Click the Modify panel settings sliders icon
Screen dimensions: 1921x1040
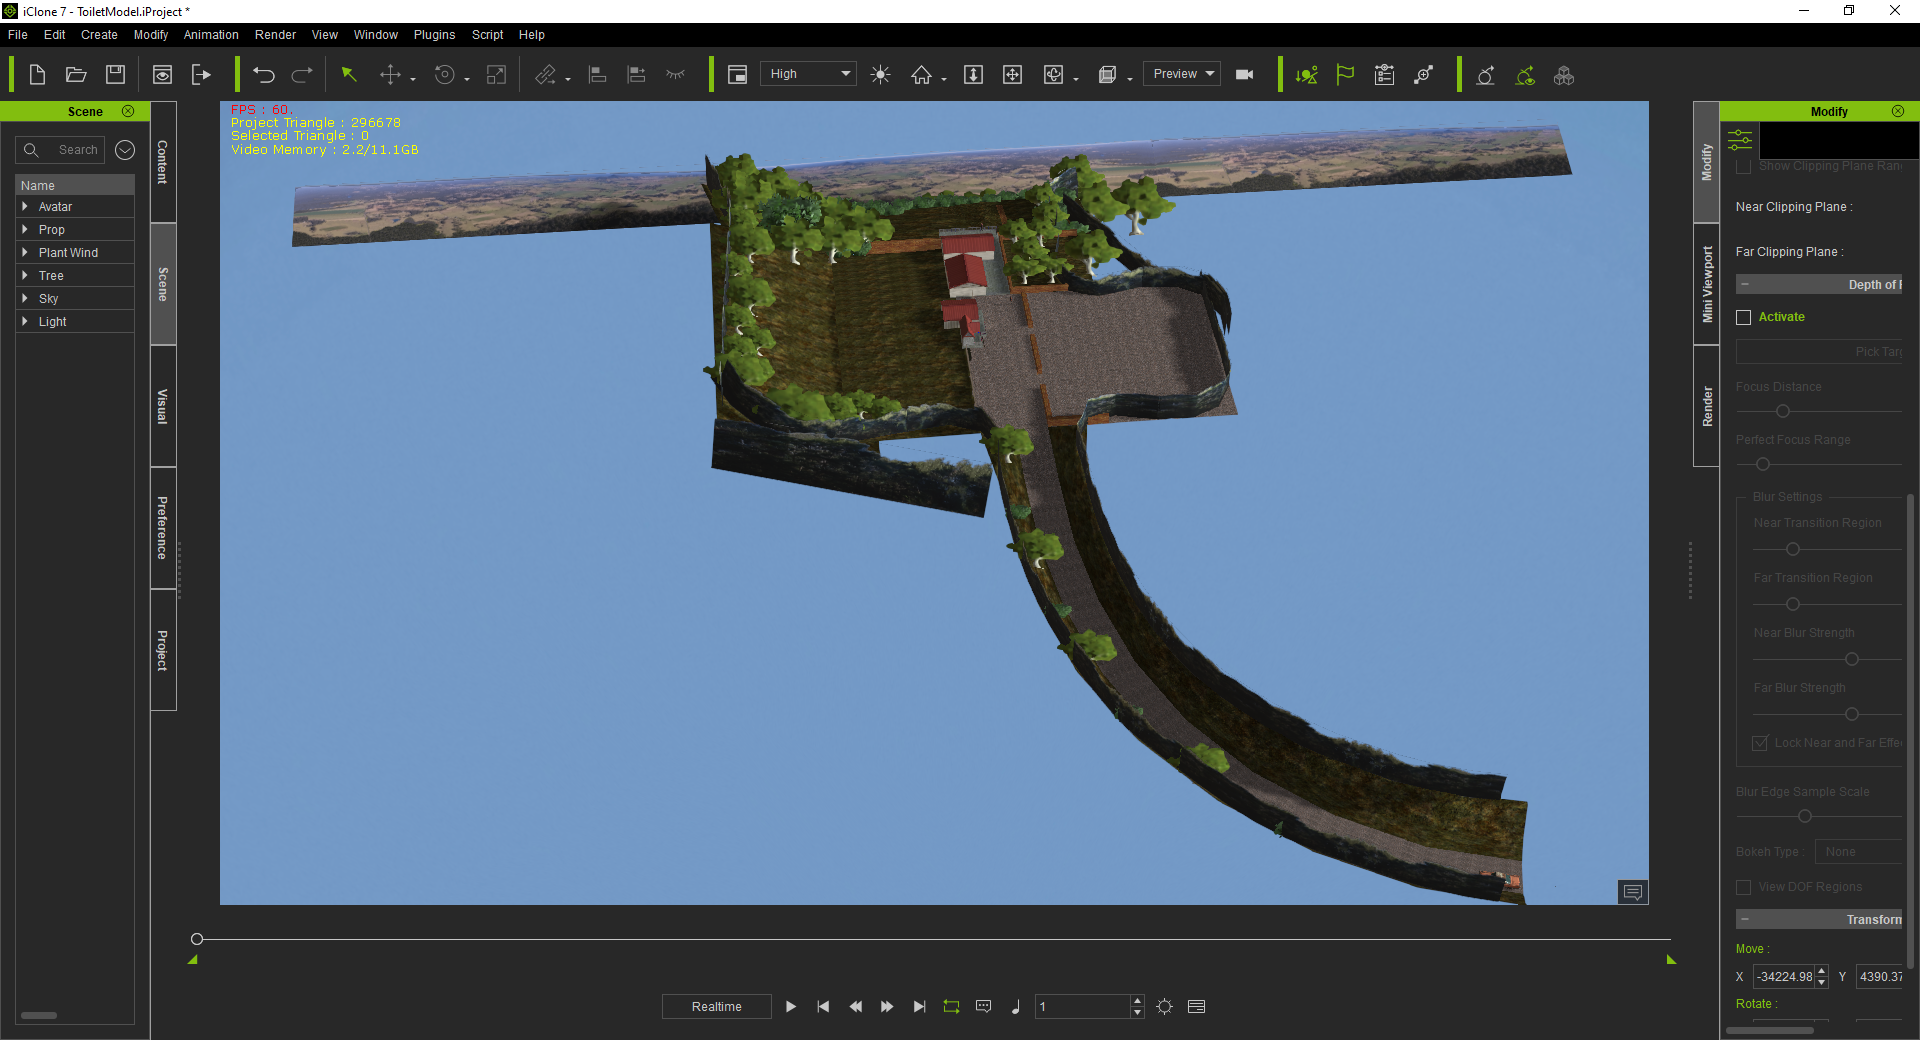click(1740, 140)
